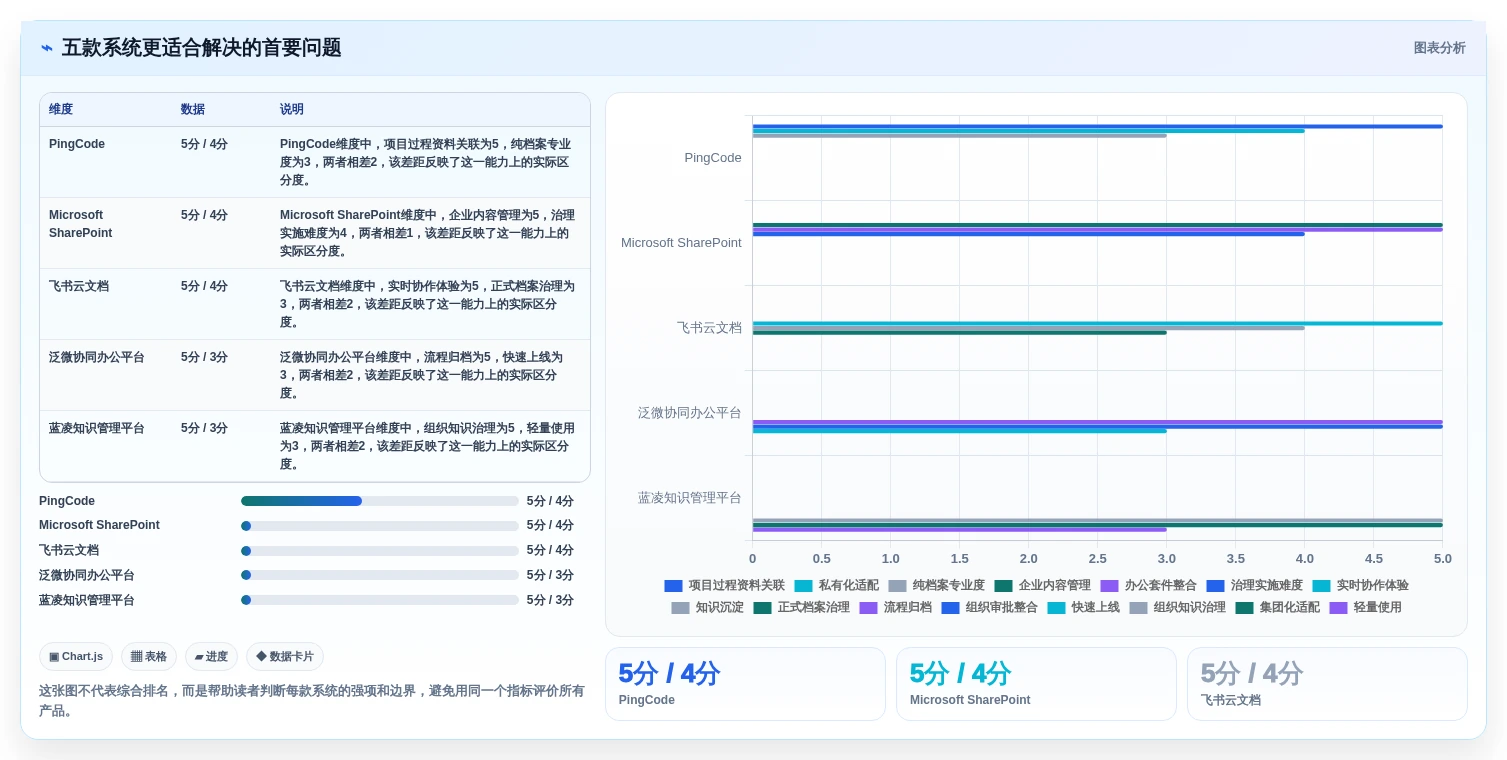This screenshot has width=1507, height=760.
Task: Click the description starting Microsoft SharePoint维度中
Action: [428, 233]
